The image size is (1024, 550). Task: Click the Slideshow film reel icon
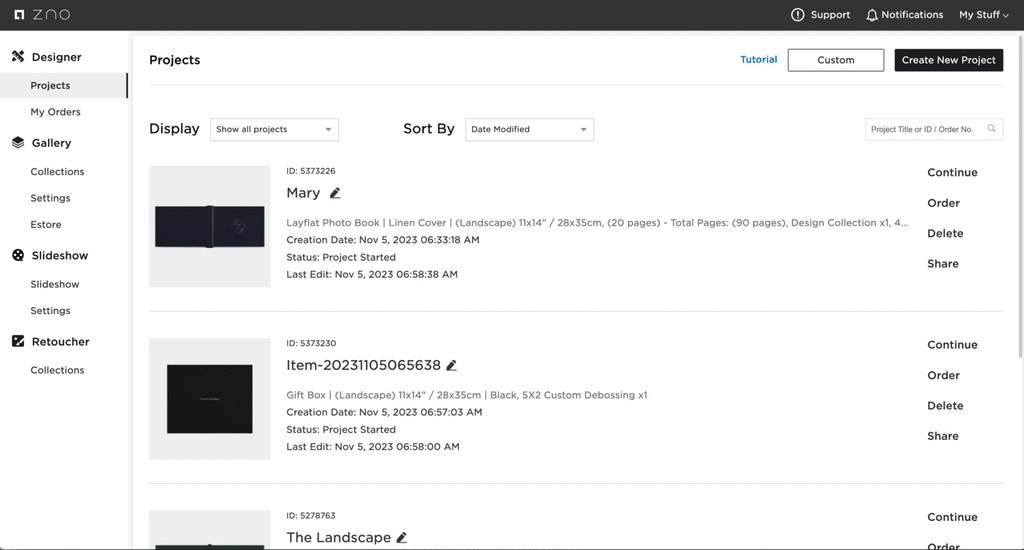pos(18,255)
